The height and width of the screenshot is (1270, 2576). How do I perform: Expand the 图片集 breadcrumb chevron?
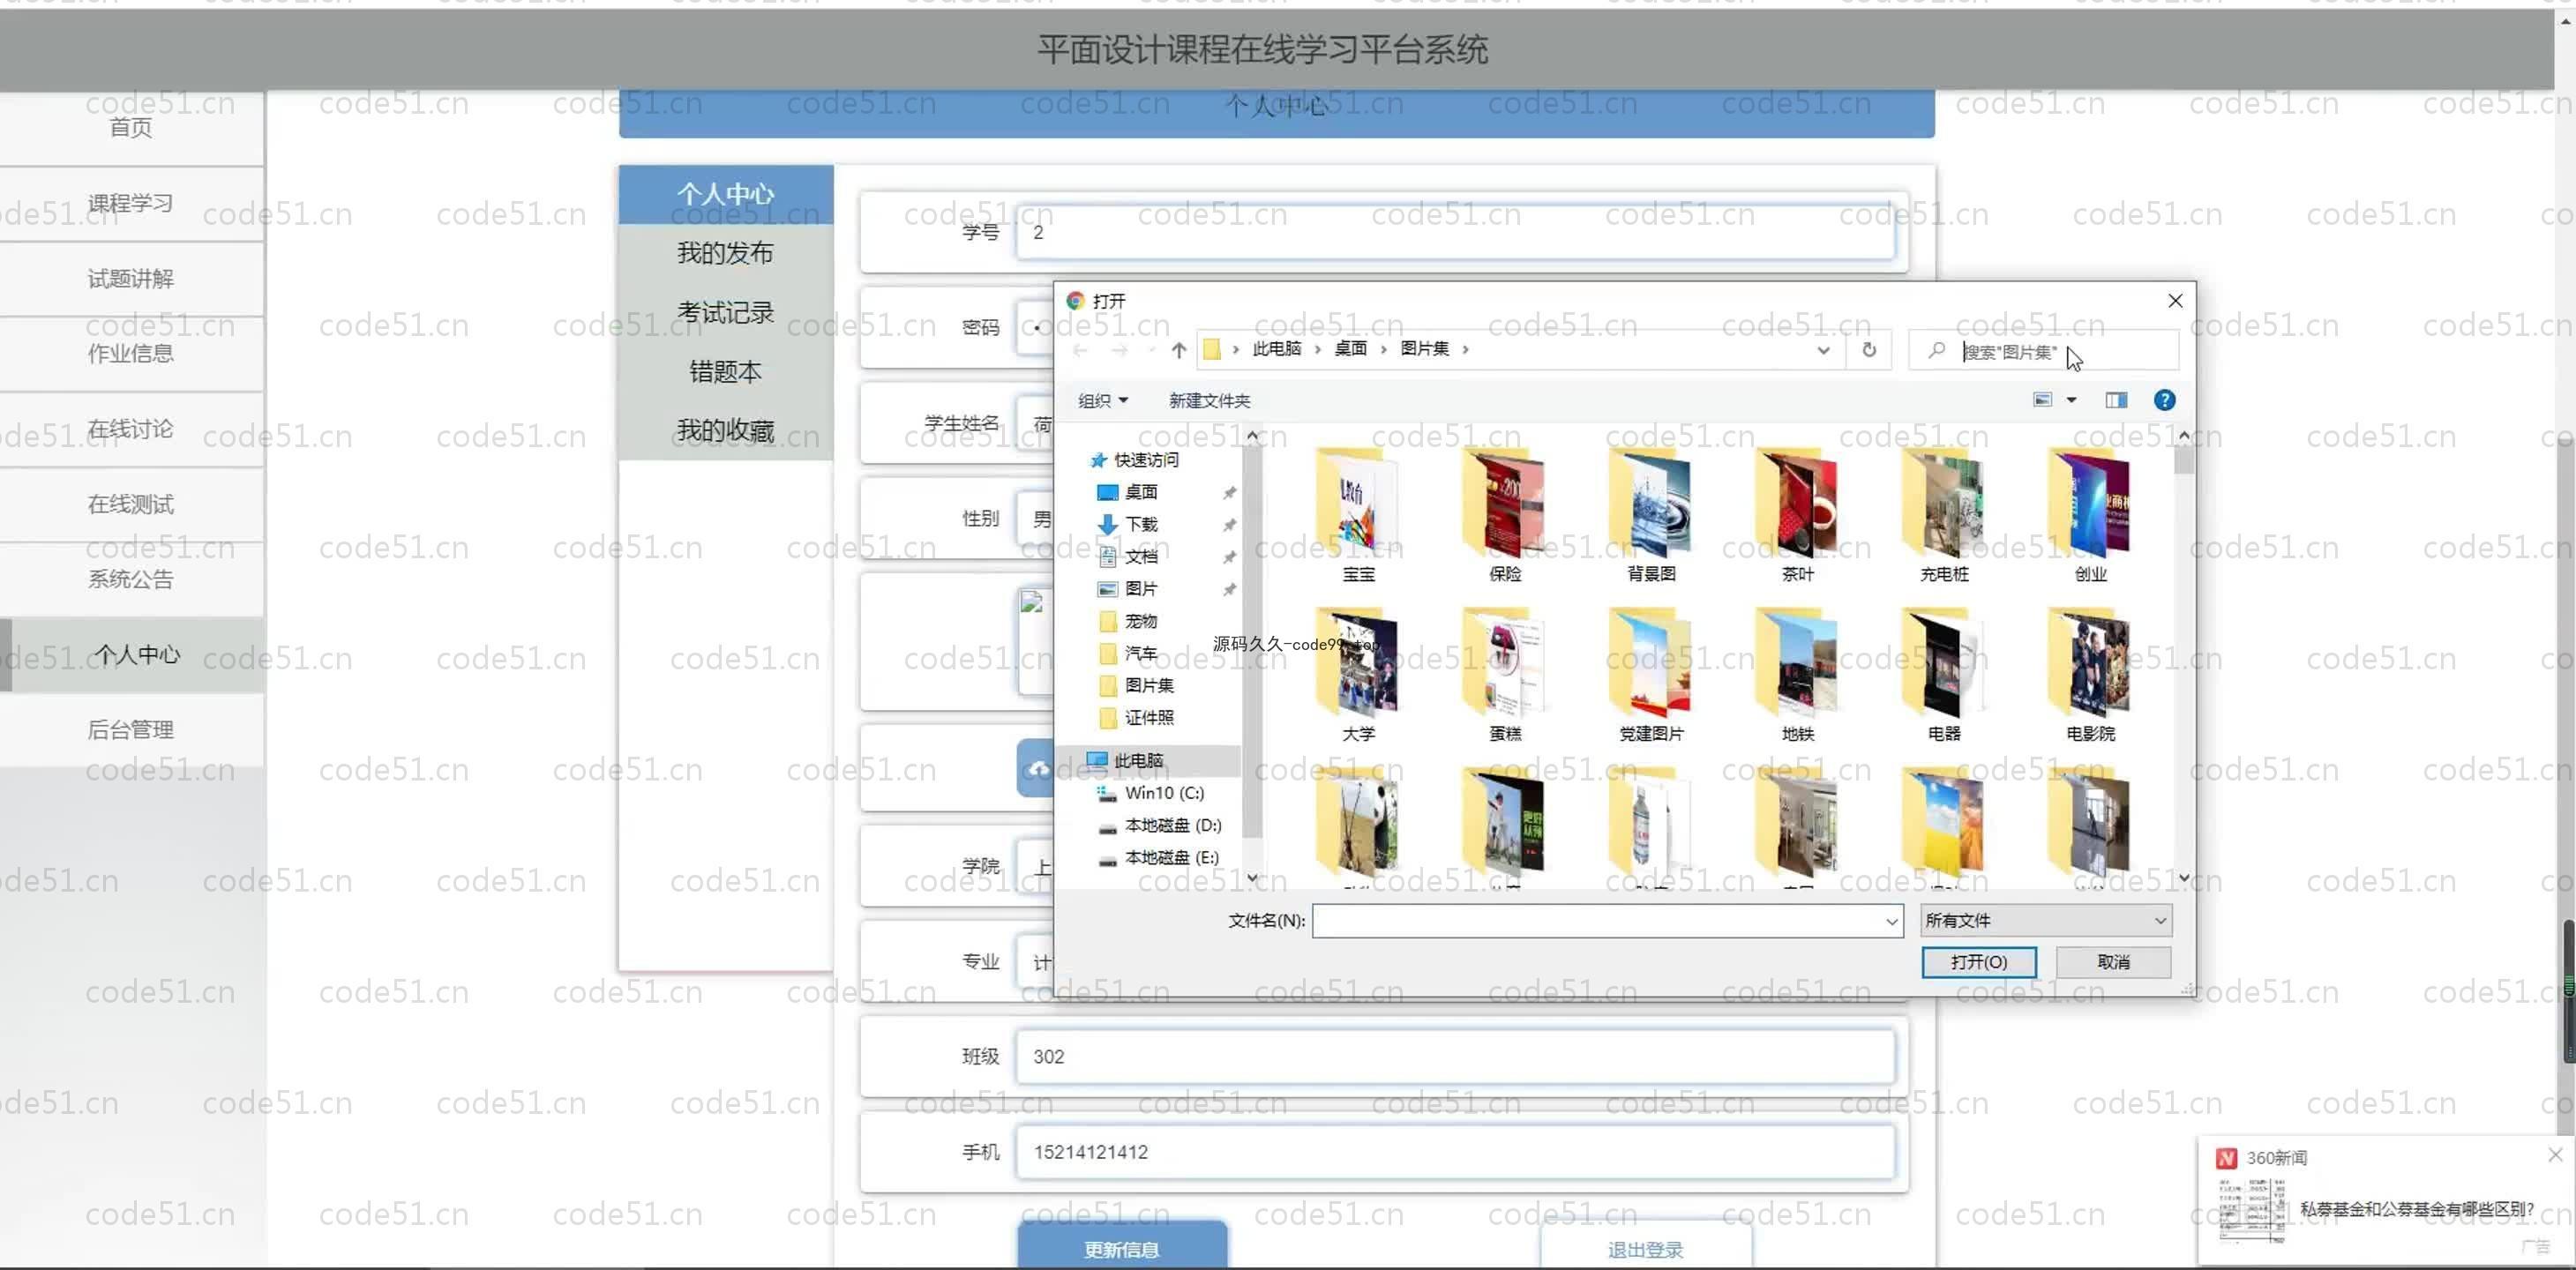(x=1465, y=349)
